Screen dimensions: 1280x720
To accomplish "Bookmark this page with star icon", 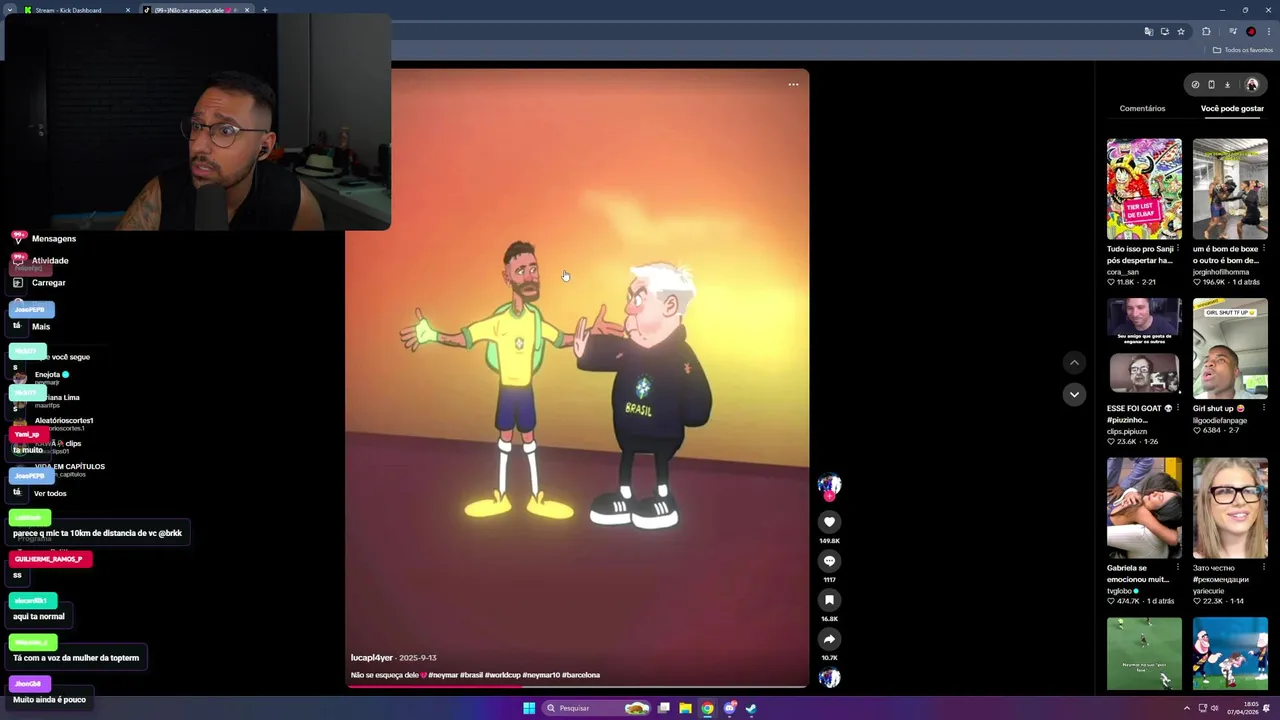I will pos(1181,31).
